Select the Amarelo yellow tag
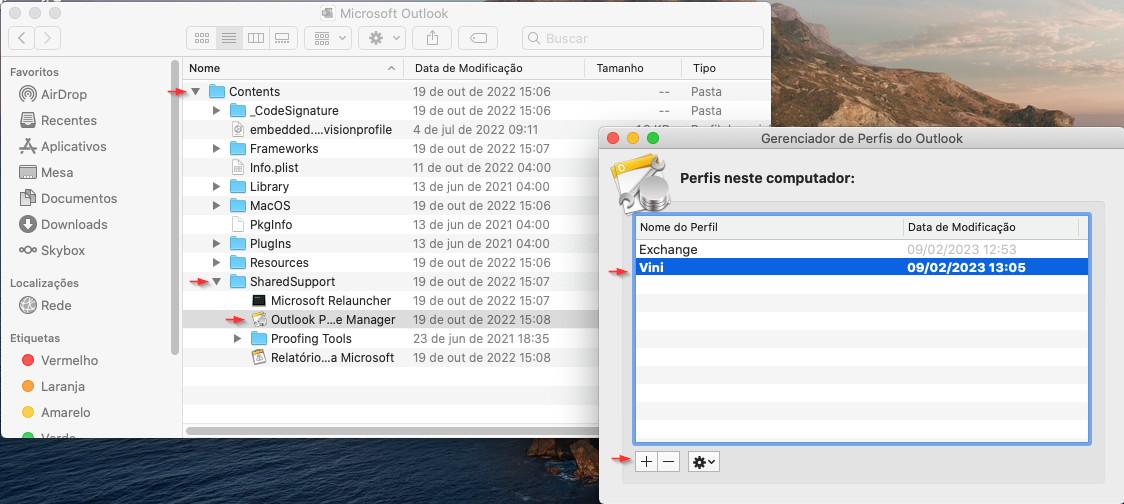The image size is (1124, 504). click(56, 412)
